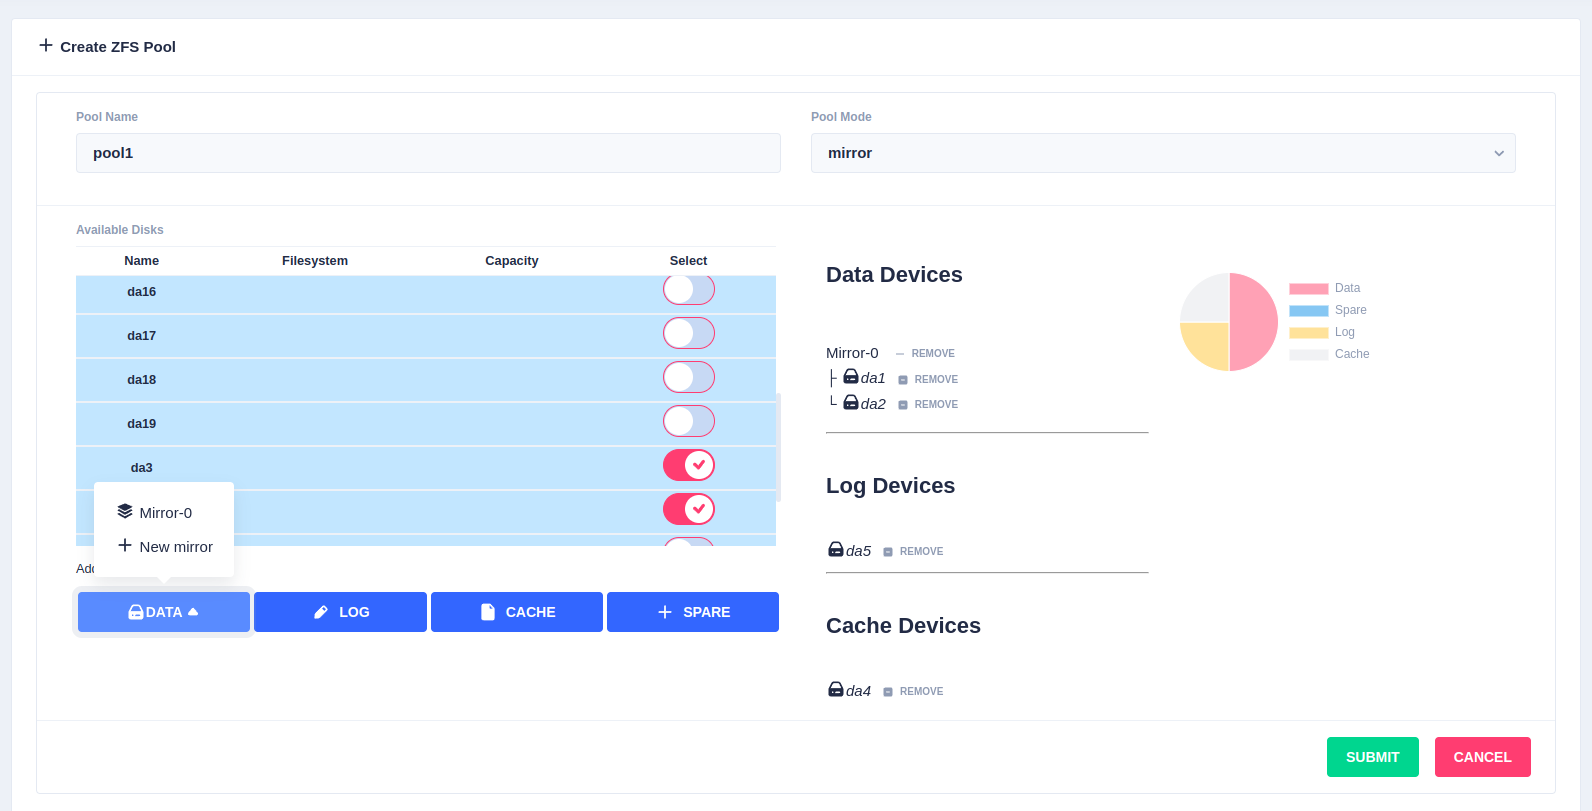Click the disk icon next to da2
This screenshot has height=811, width=1592.
(851, 402)
